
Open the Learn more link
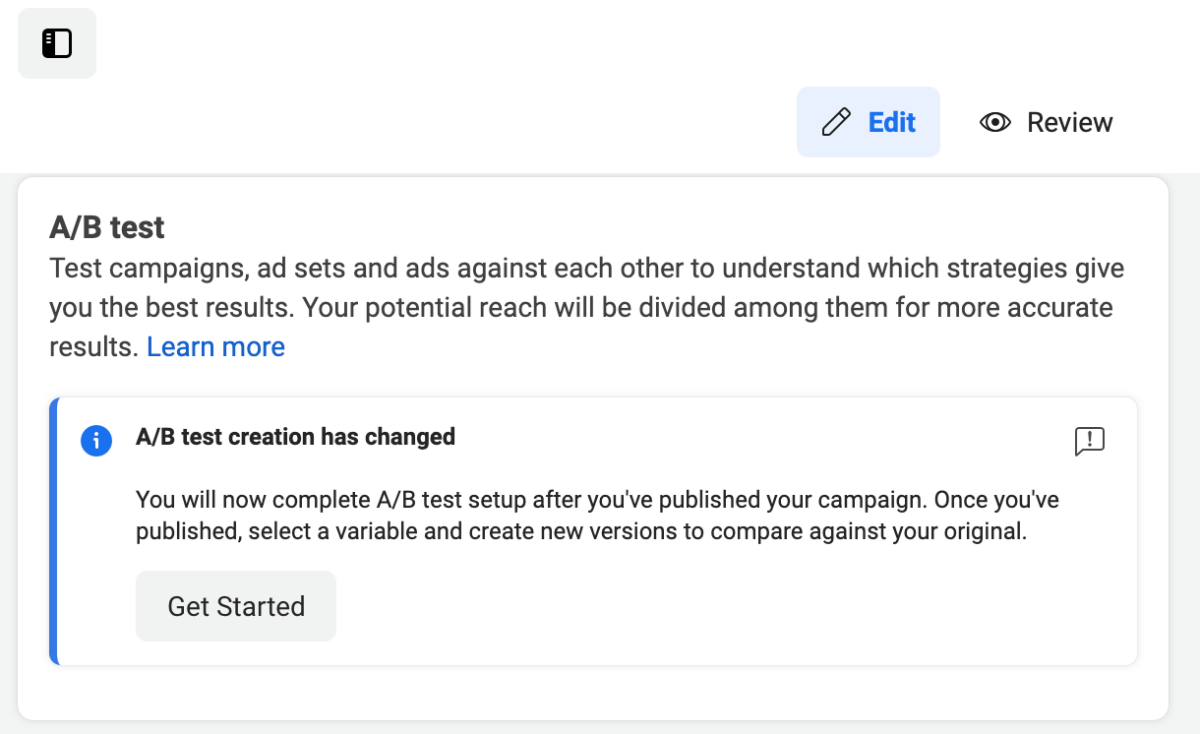click(x=215, y=346)
